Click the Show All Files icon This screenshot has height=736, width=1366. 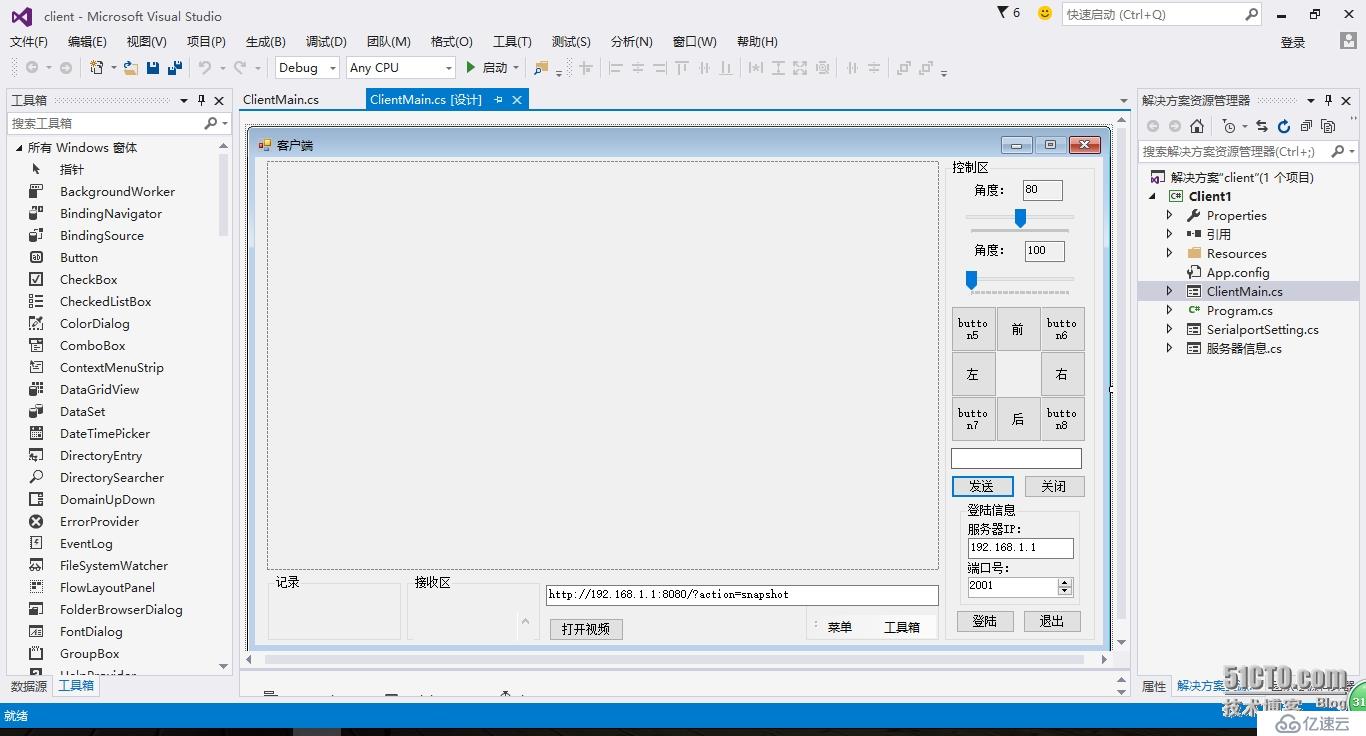[1328, 126]
